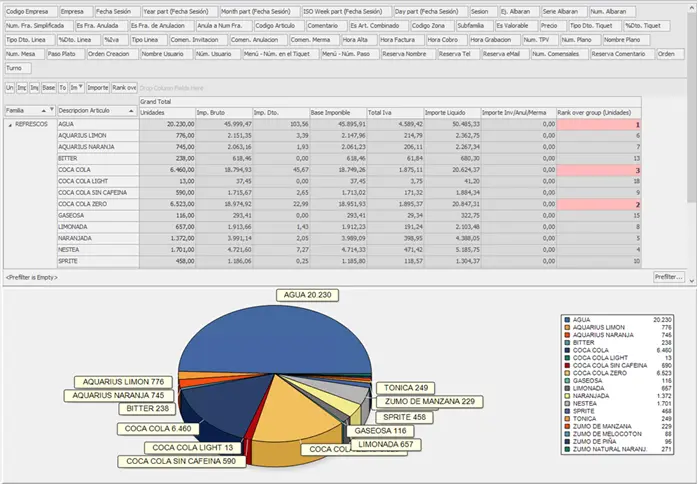Click the Familia sort arrow
Image resolution: width=698 pixels, height=484 pixels.
[x=43, y=112]
